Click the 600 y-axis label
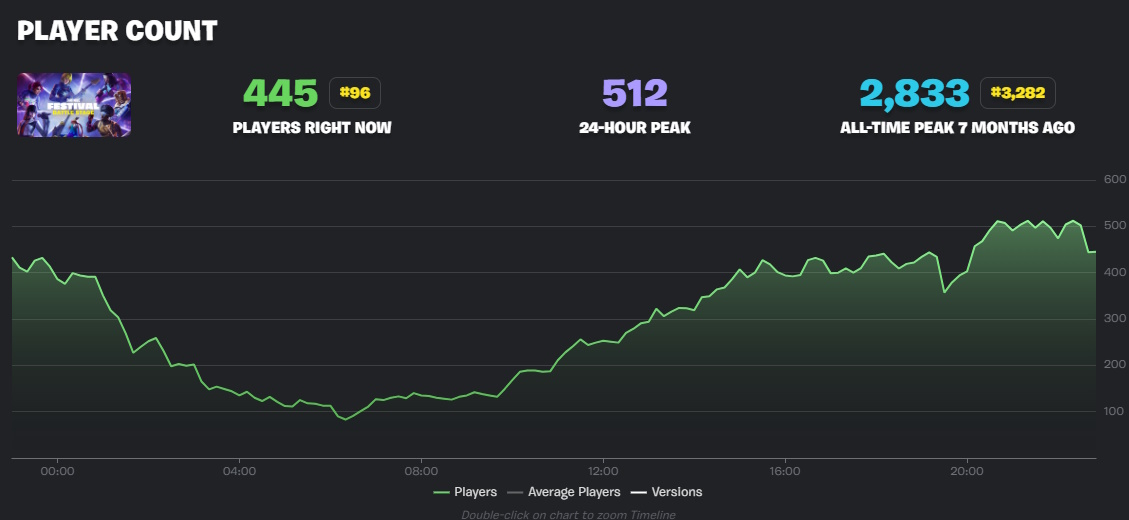This screenshot has width=1129, height=520. (1115, 179)
